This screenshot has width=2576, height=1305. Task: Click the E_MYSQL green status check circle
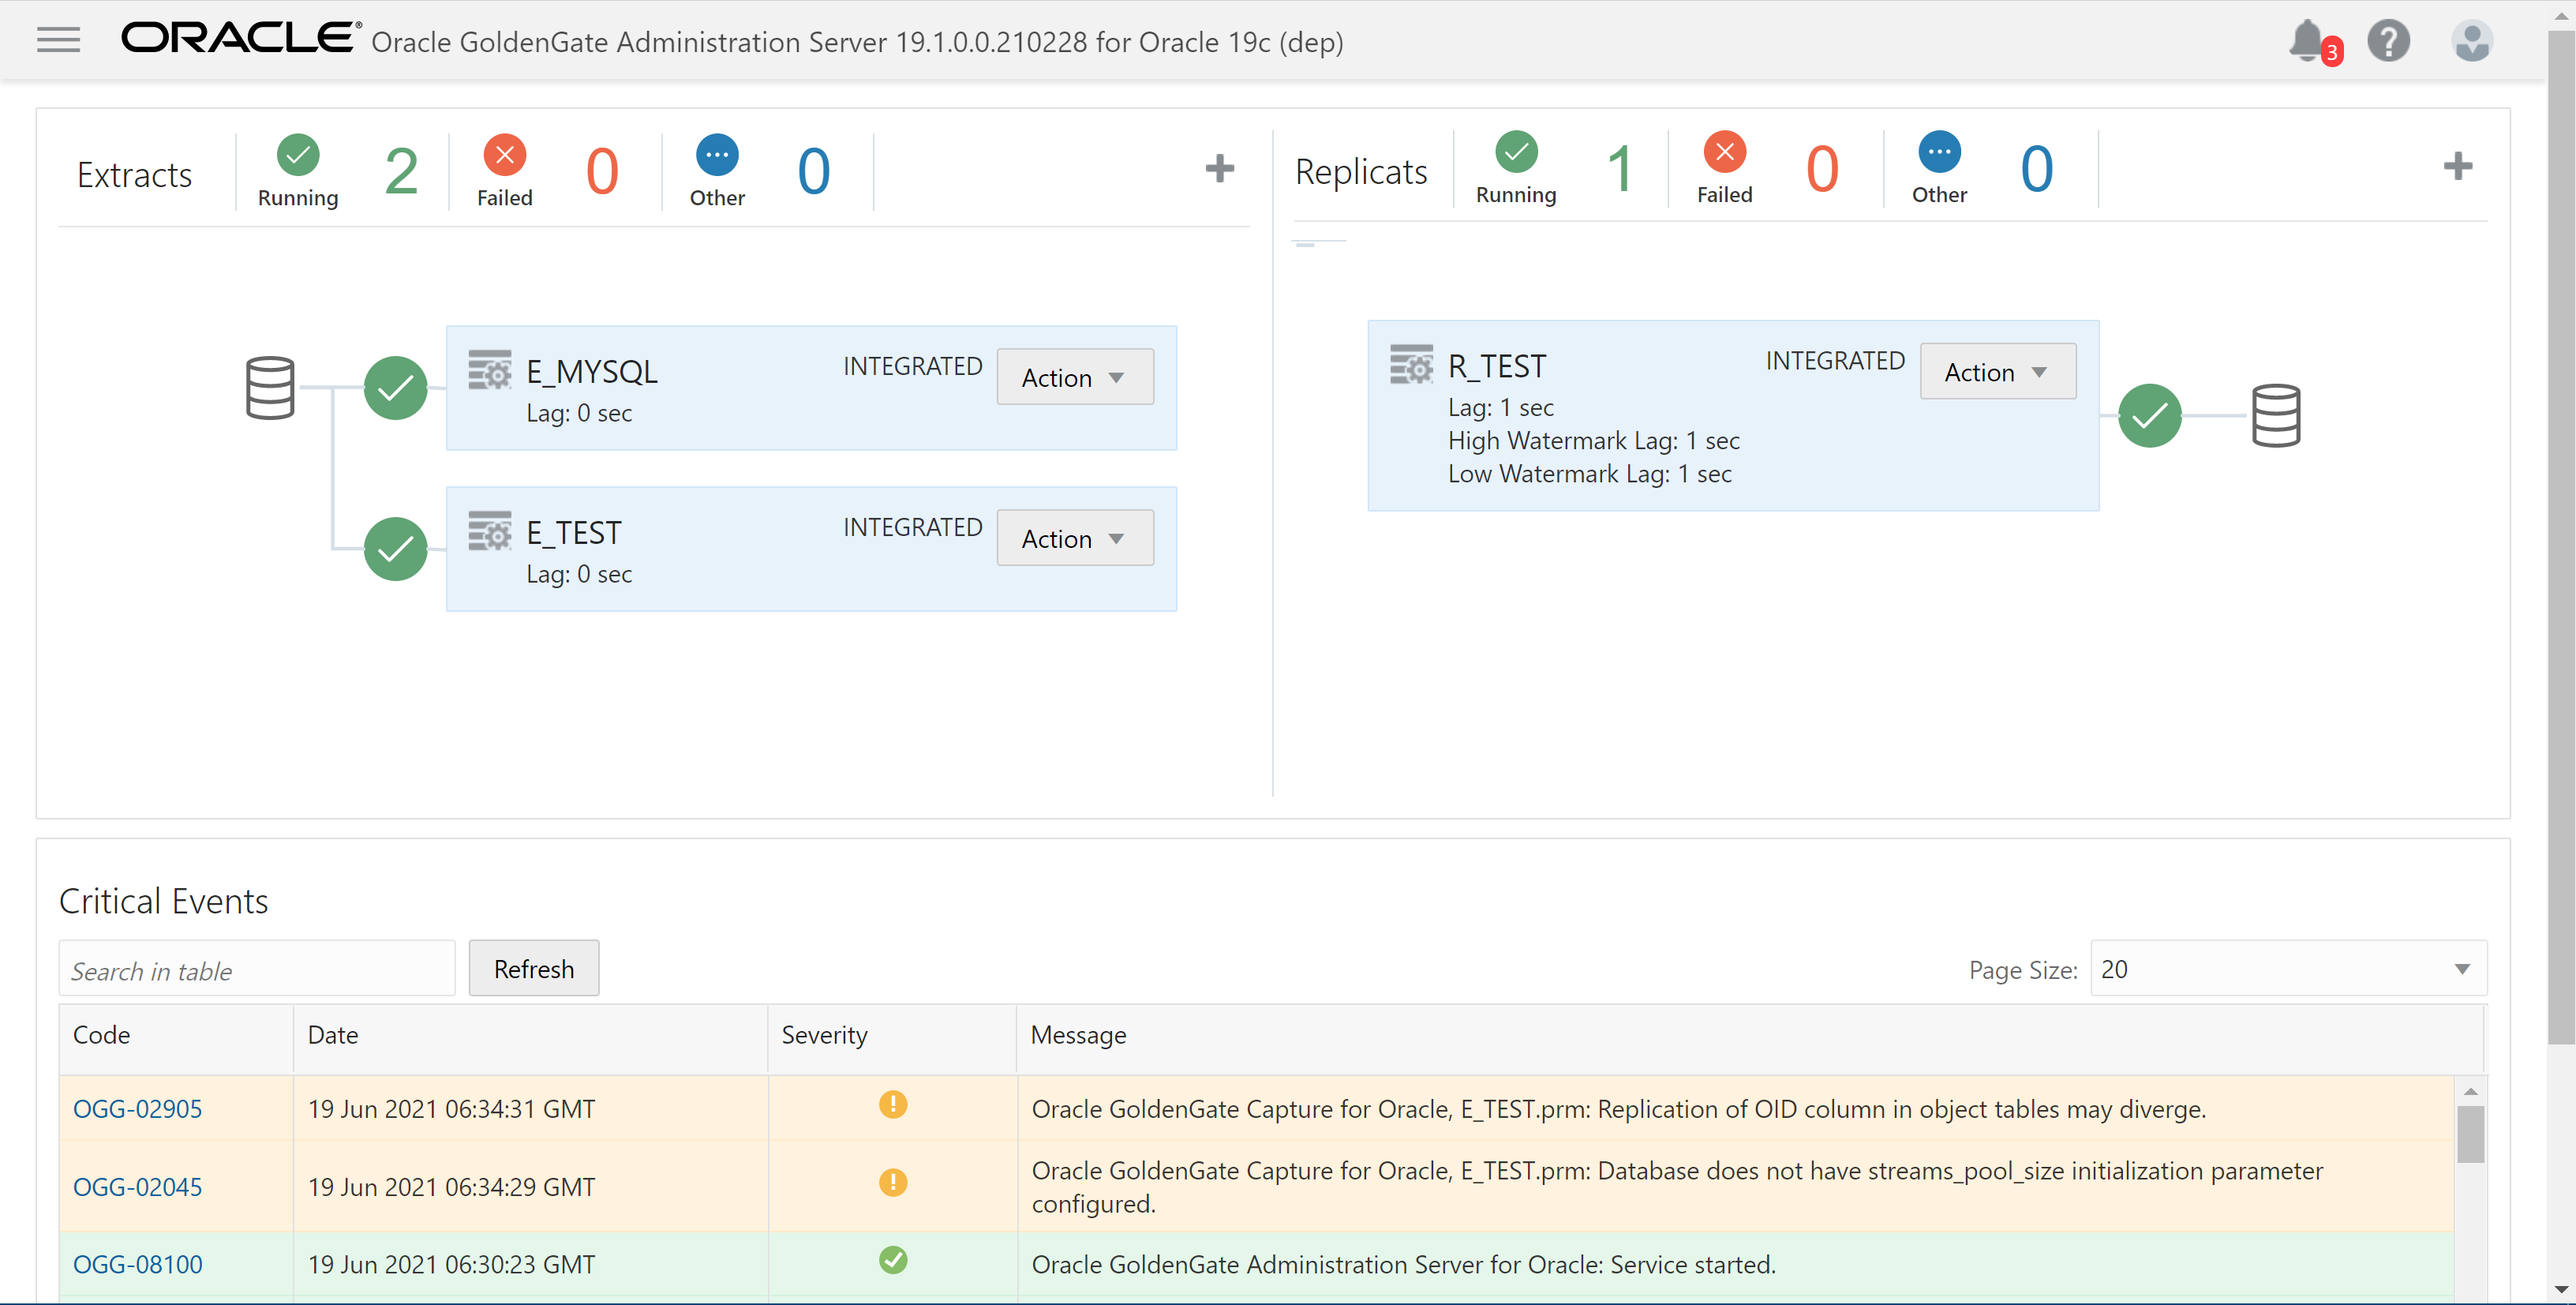tap(395, 388)
